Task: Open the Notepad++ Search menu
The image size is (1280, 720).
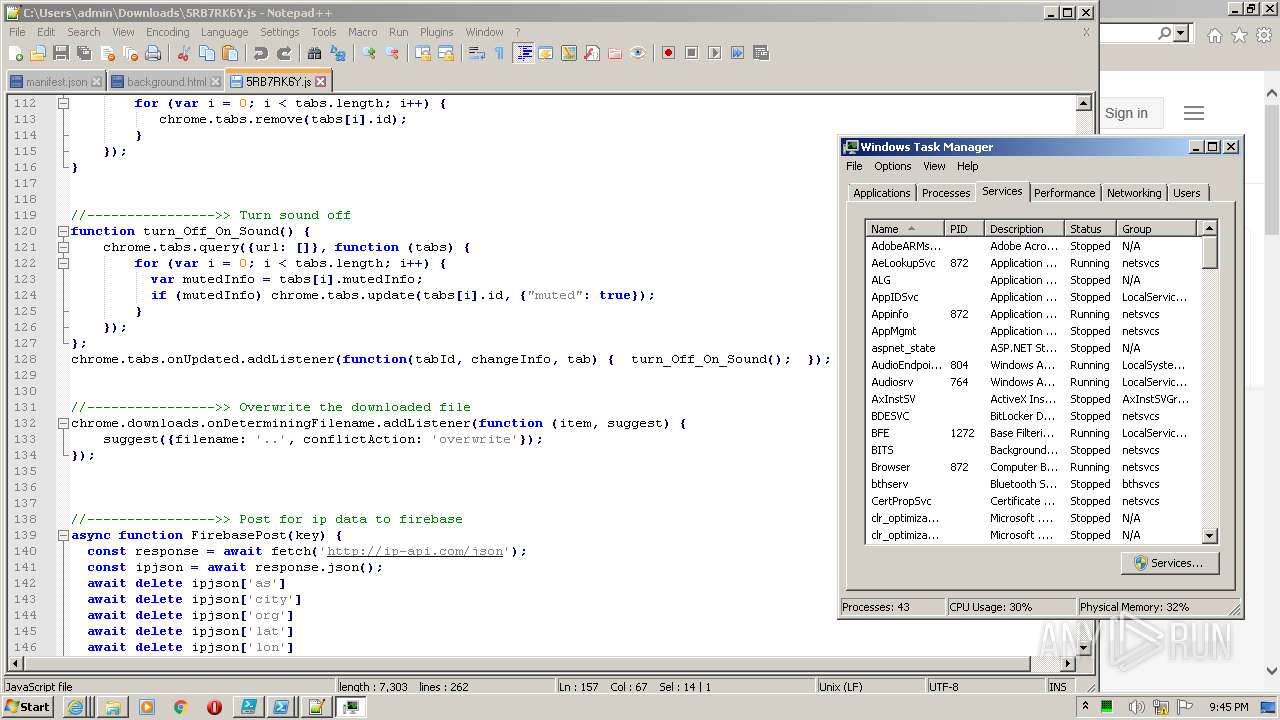Action: pyautogui.click(x=84, y=32)
